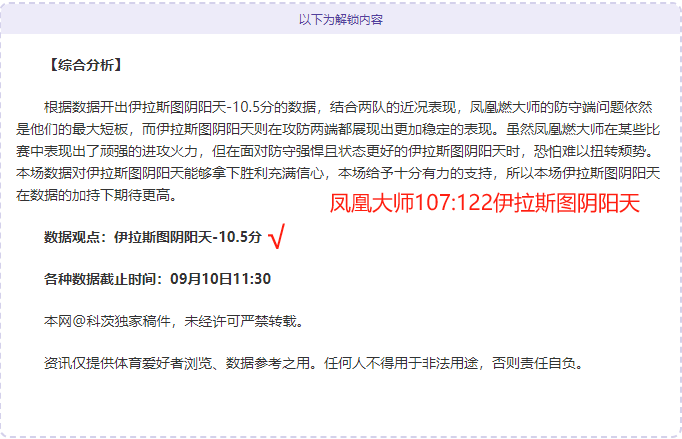682x439 pixels.
Task: Click the paragraph's last line 在数据的加持下期待更高
Action: [x=97, y=195]
